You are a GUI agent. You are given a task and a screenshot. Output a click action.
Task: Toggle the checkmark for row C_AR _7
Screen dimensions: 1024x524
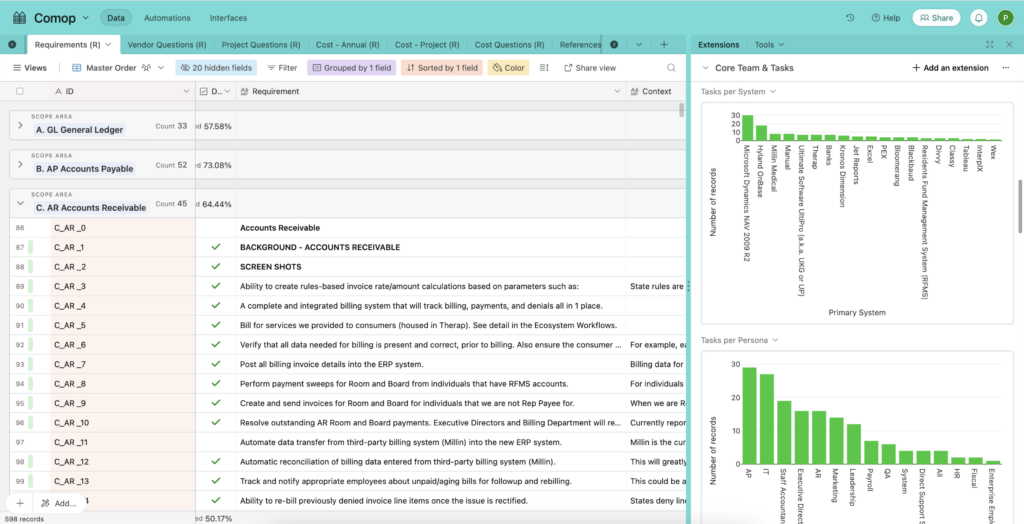pos(216,364)
